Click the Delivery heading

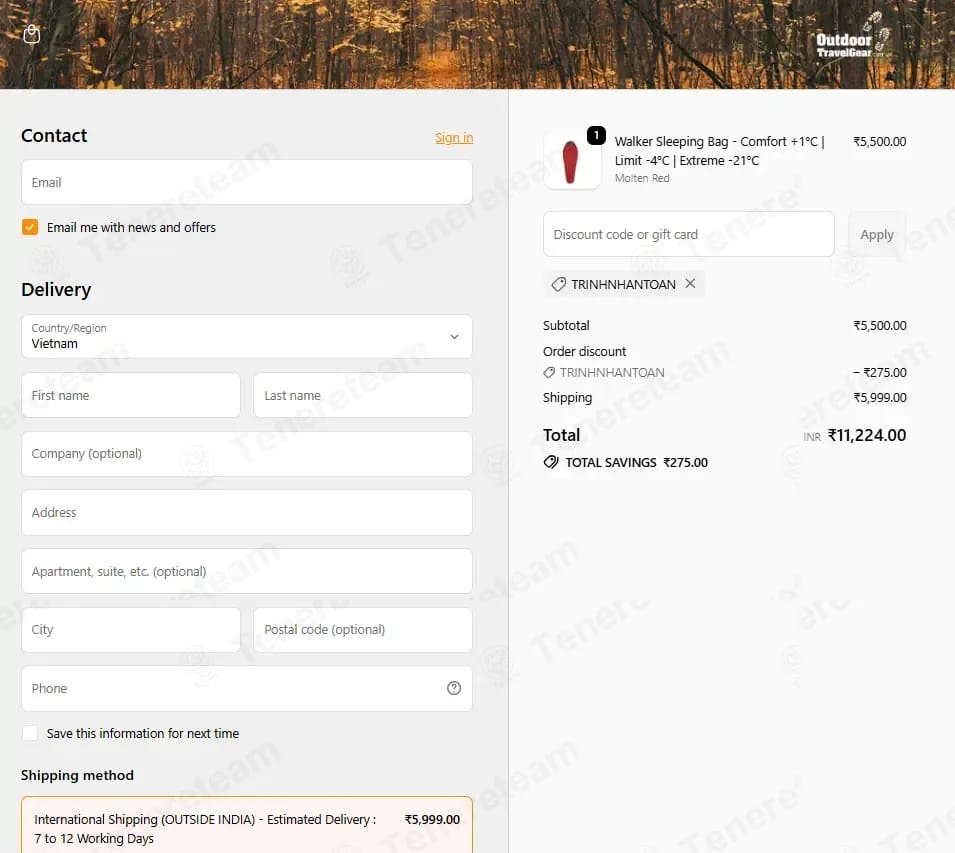pos(56,290)
